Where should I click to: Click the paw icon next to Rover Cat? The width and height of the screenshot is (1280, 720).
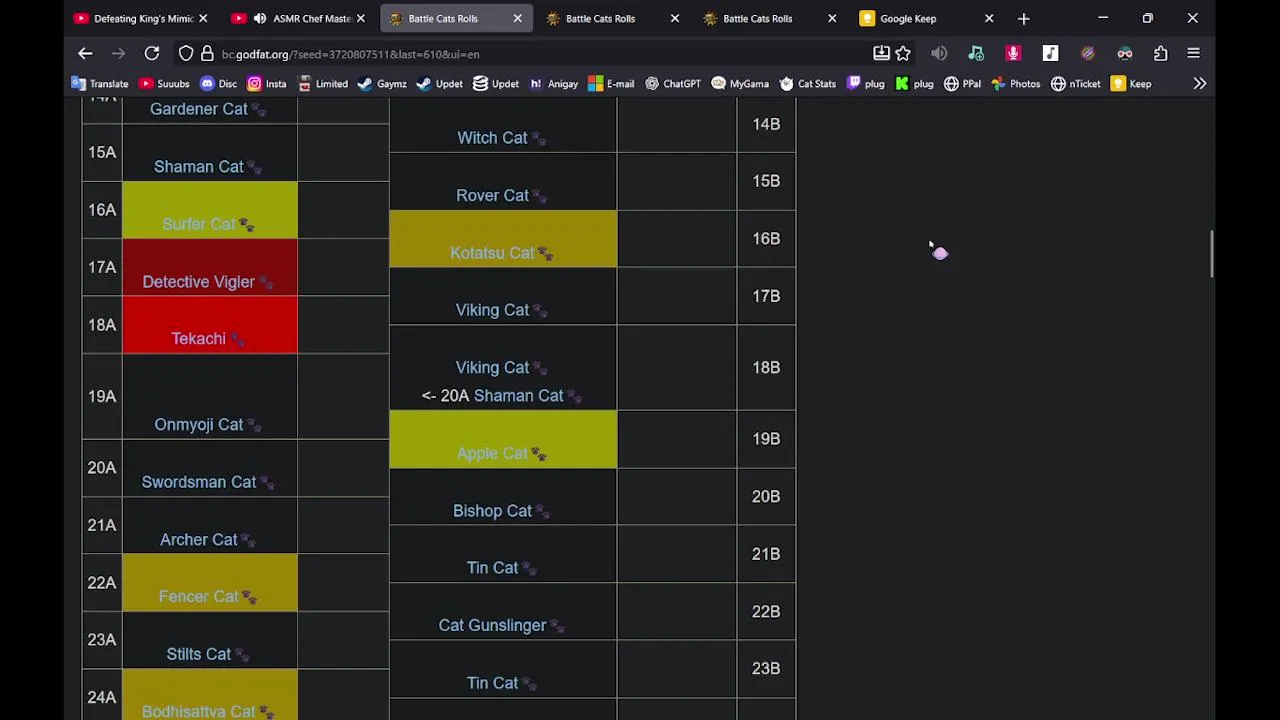pyautogui.click(x=539, y=197)
